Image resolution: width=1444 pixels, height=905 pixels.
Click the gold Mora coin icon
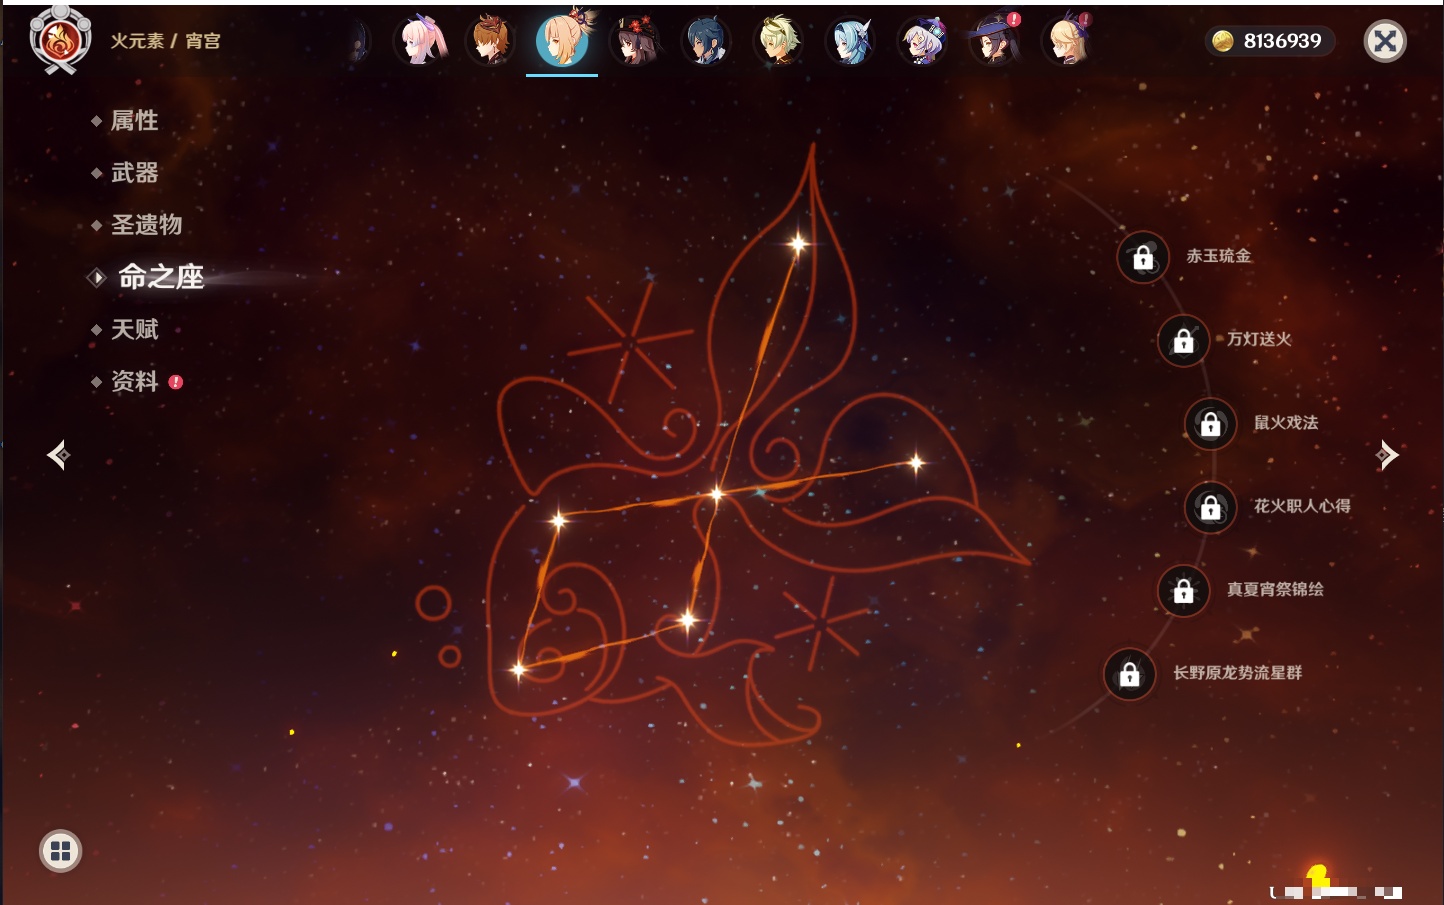[x=1223, y=41]
